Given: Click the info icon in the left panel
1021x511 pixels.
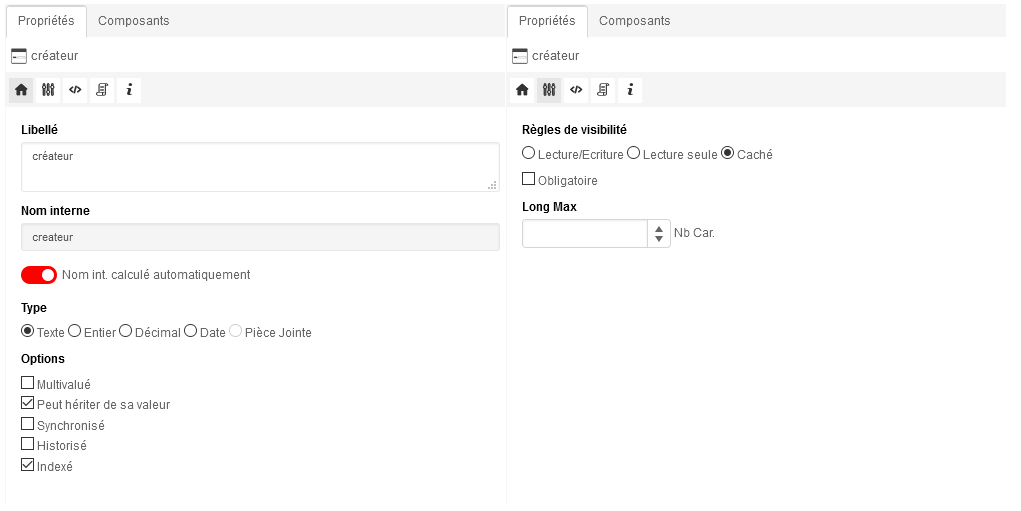Looking at the screenshot, I should 129,90.
